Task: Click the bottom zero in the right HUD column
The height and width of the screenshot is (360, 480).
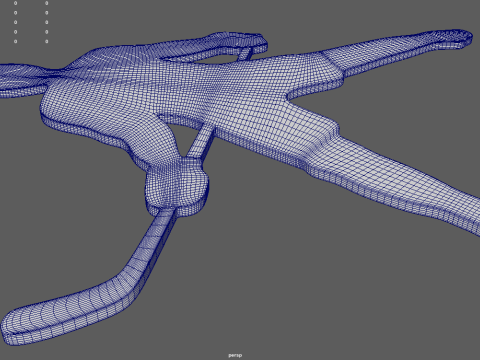Action: pyautogui.click(x=46, y=41)
